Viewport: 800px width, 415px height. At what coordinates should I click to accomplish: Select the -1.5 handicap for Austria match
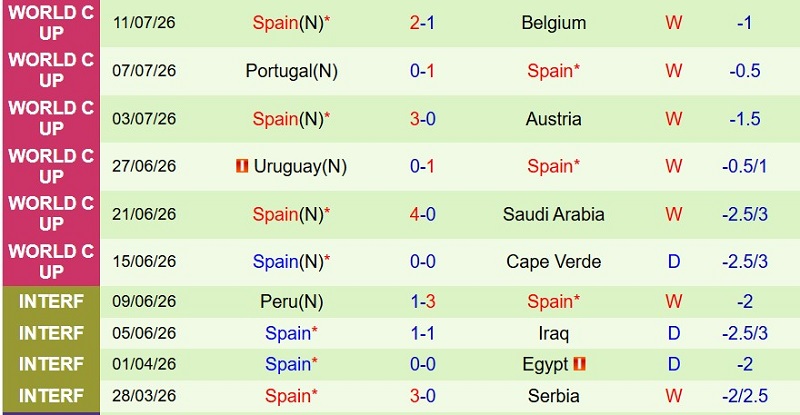pos(744,119)
